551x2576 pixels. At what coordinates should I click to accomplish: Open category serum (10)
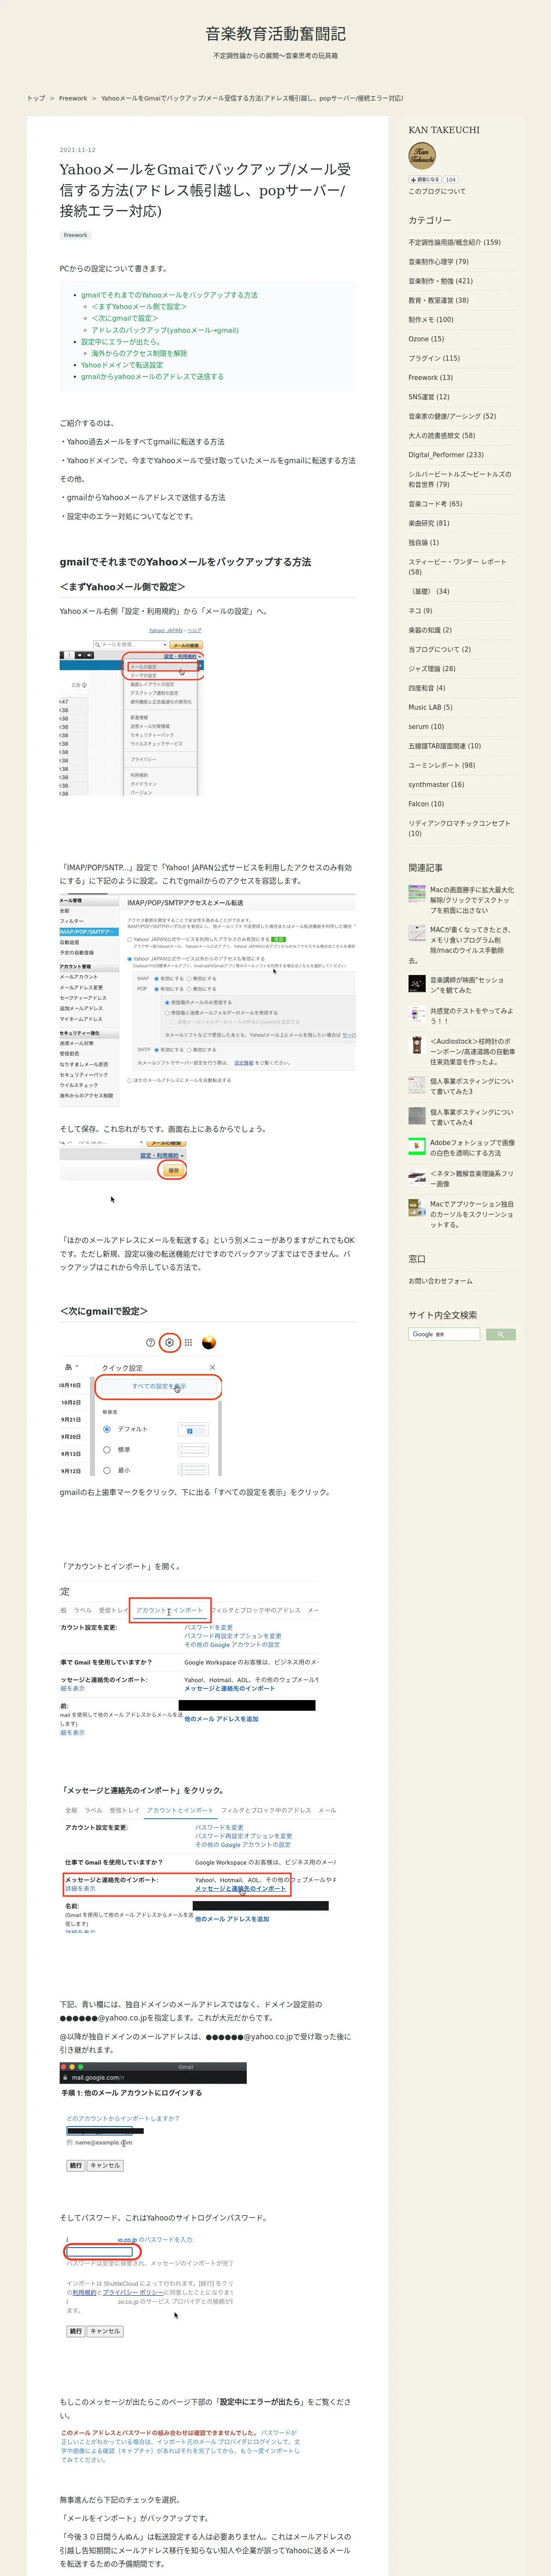coord(426,727)
